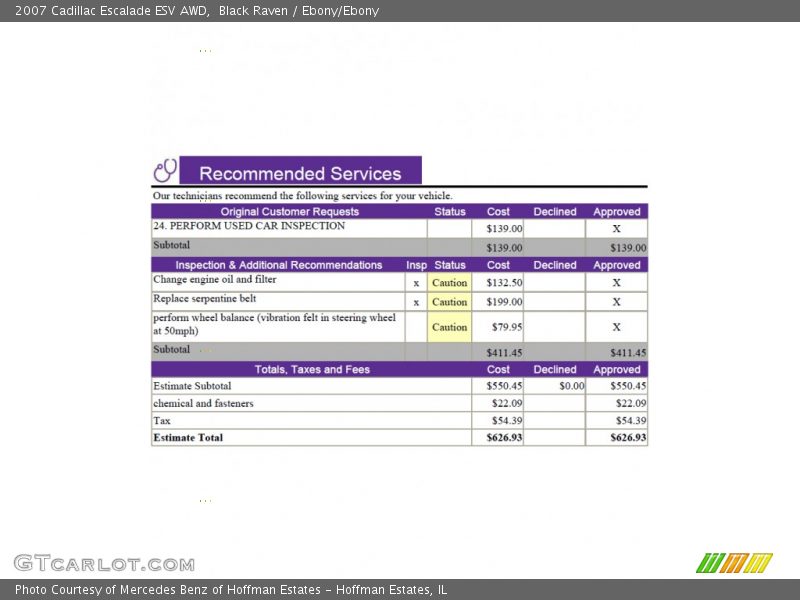The image size is (800, 600).
Task: Click the Caution status for serpentine belt
Action: [x=449, y=302]
